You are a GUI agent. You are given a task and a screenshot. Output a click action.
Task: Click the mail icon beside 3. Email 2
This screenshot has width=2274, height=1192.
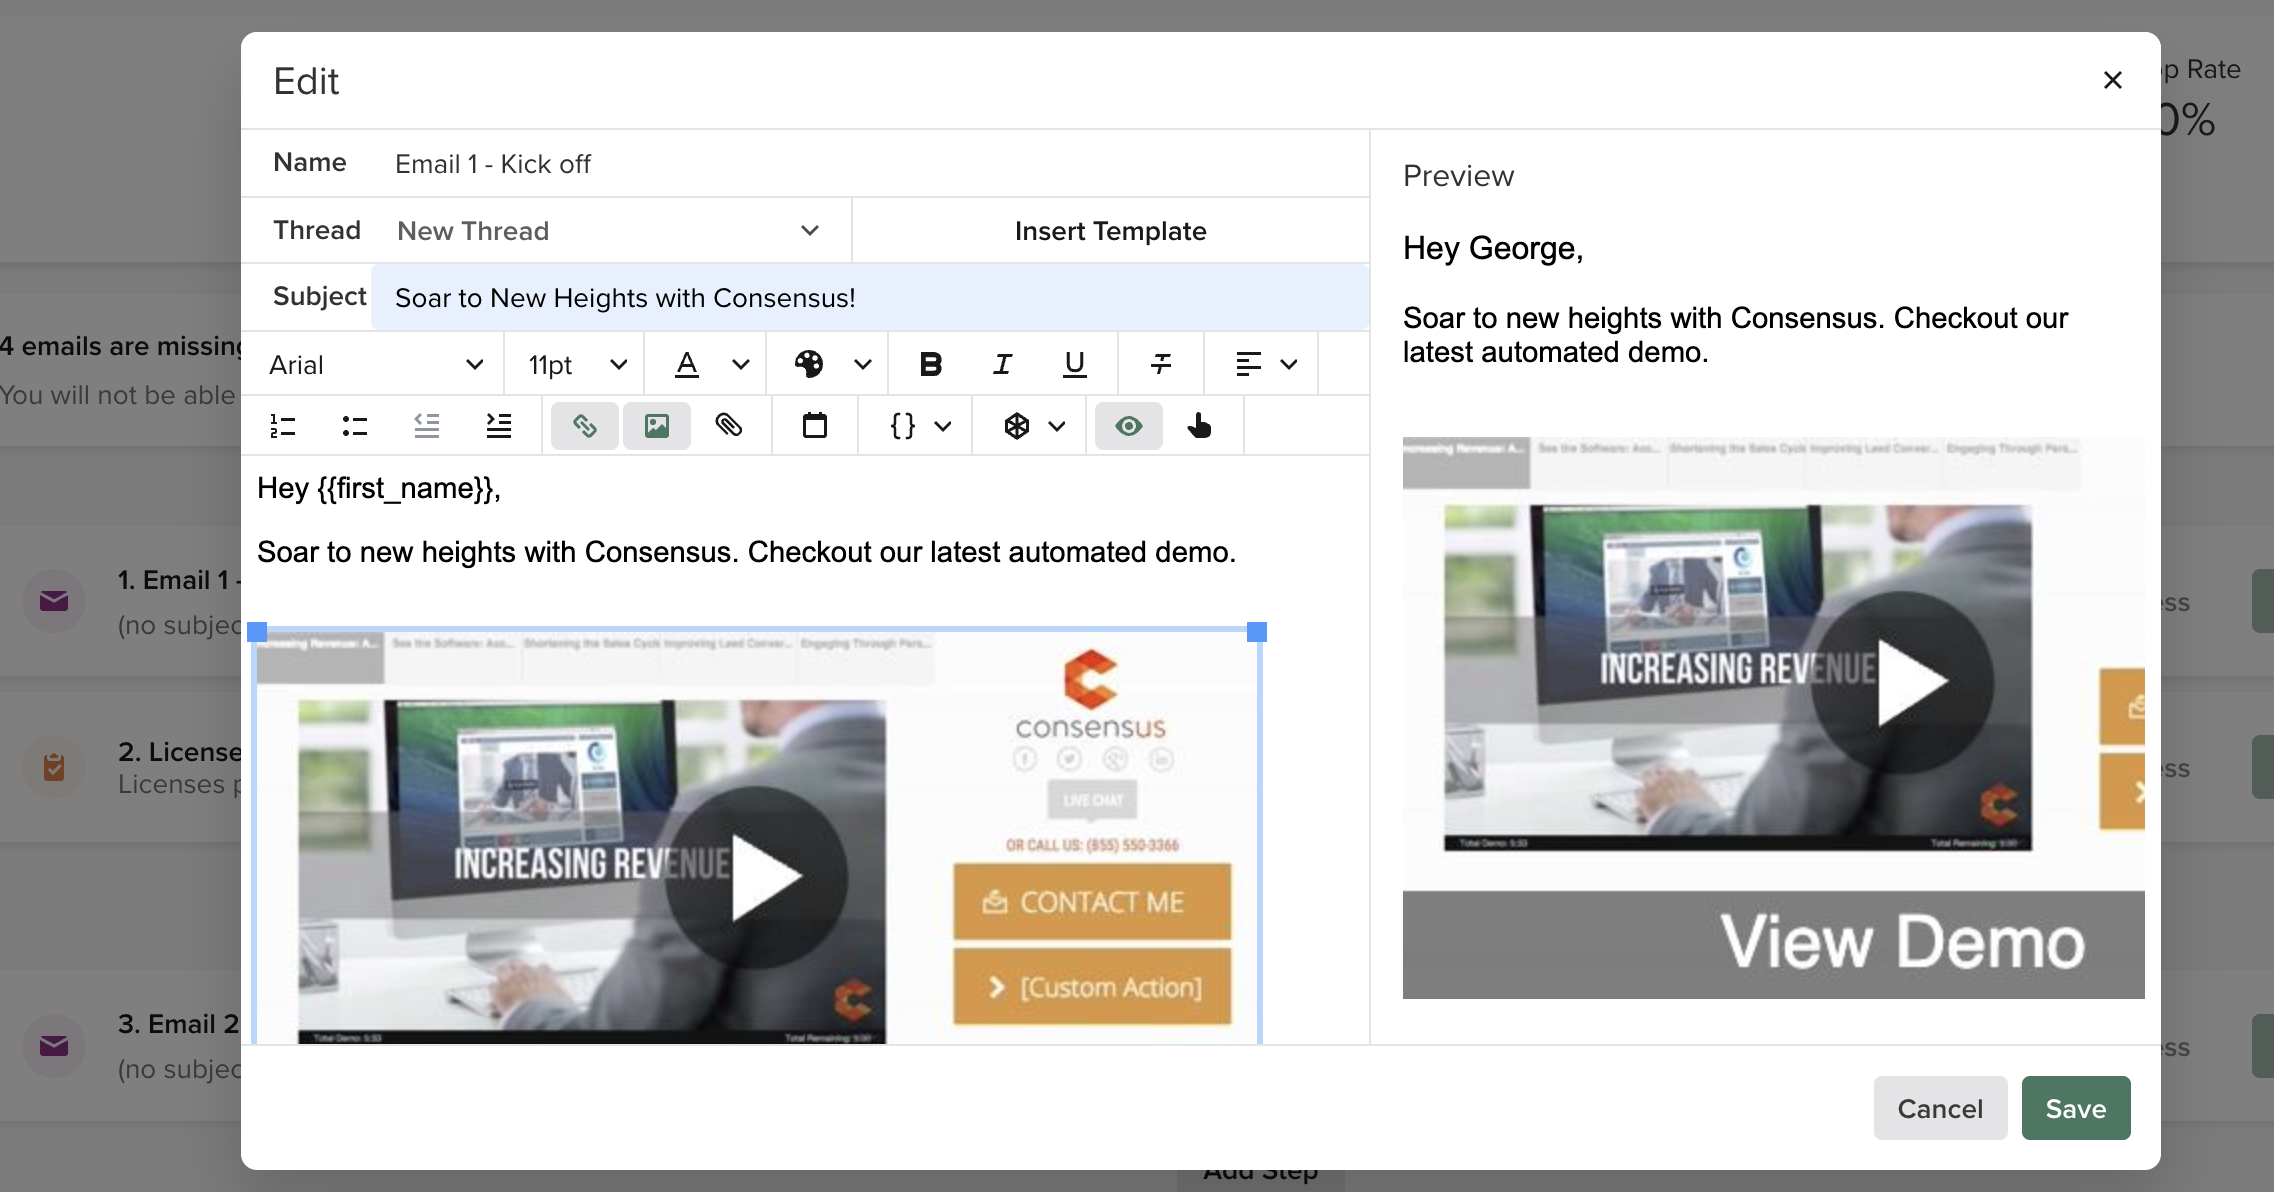(54, 1046)
